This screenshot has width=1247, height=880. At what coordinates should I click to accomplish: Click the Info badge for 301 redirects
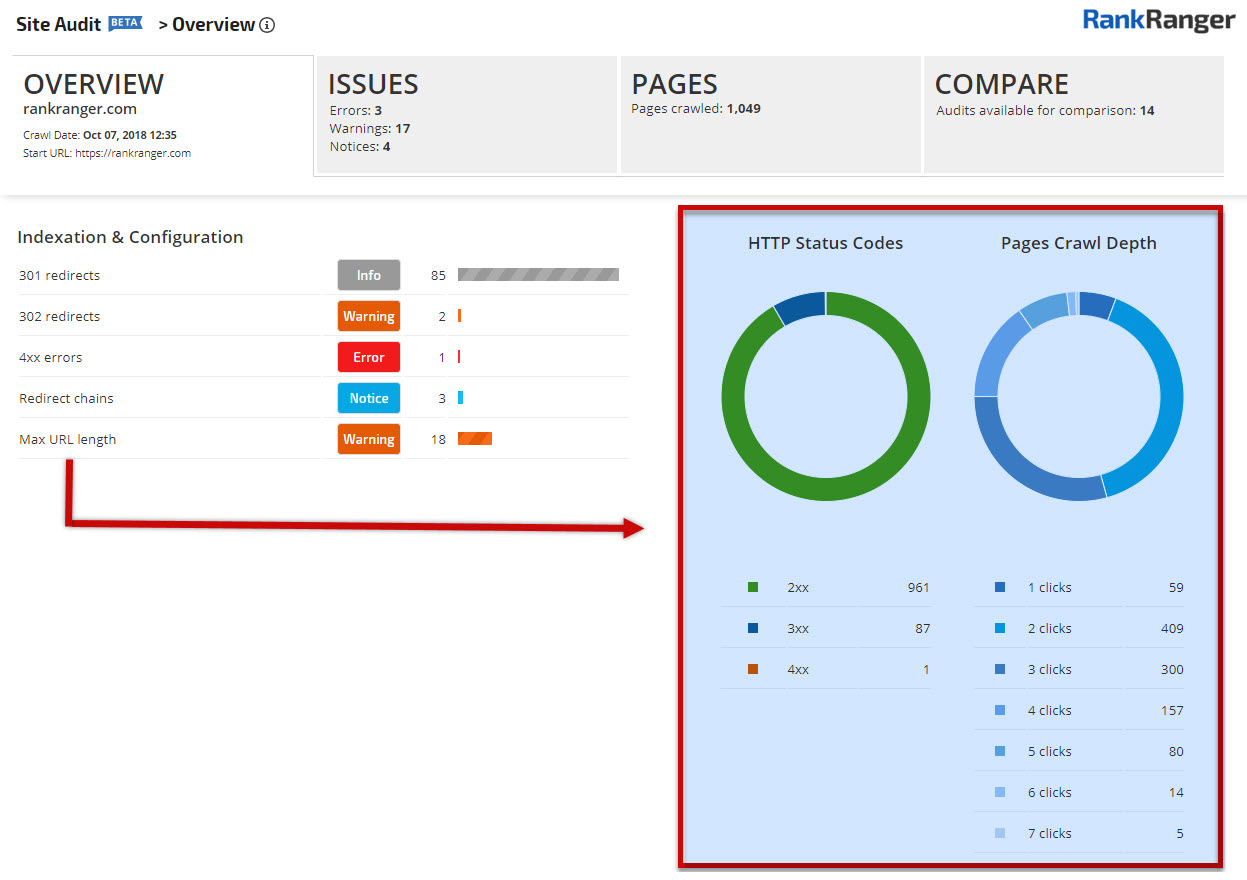coord(368,275)
